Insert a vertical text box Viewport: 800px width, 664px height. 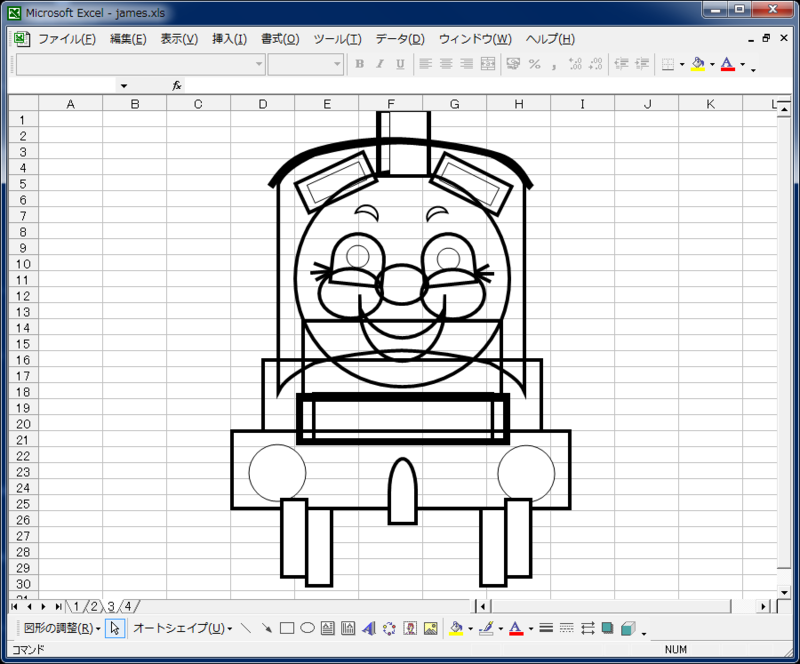pos(348,628)
